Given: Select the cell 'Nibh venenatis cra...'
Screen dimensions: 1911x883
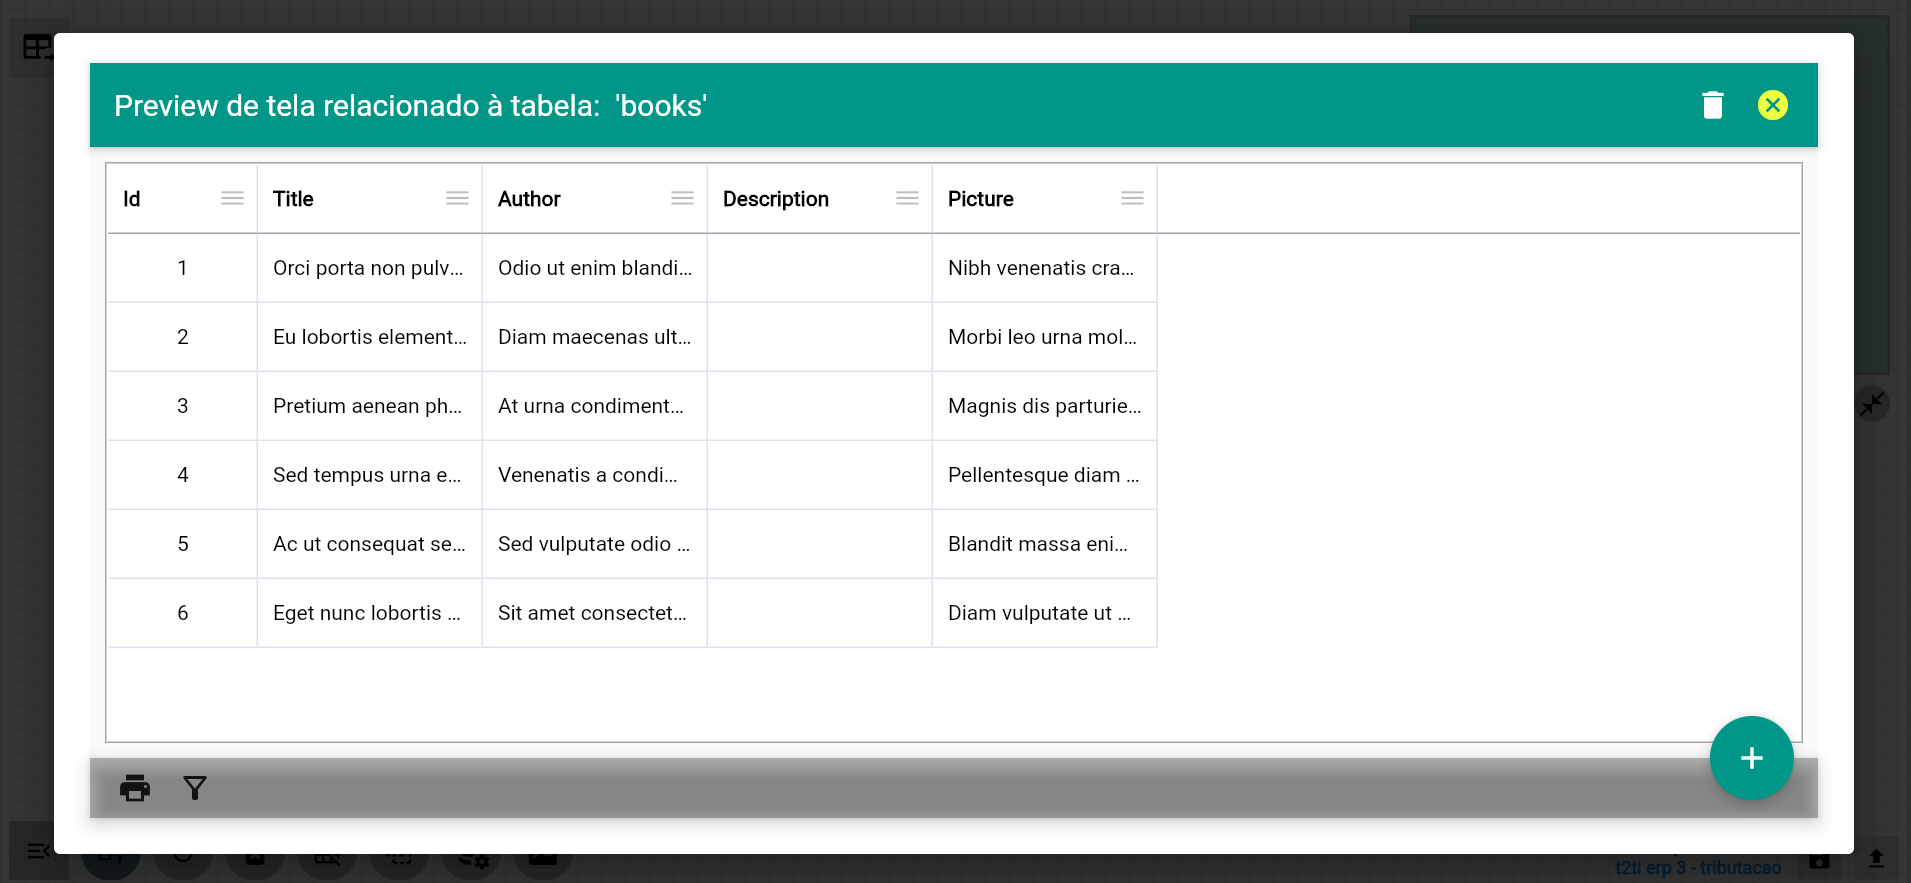Looking at the screenshot, I should (x=1045, y=268).
